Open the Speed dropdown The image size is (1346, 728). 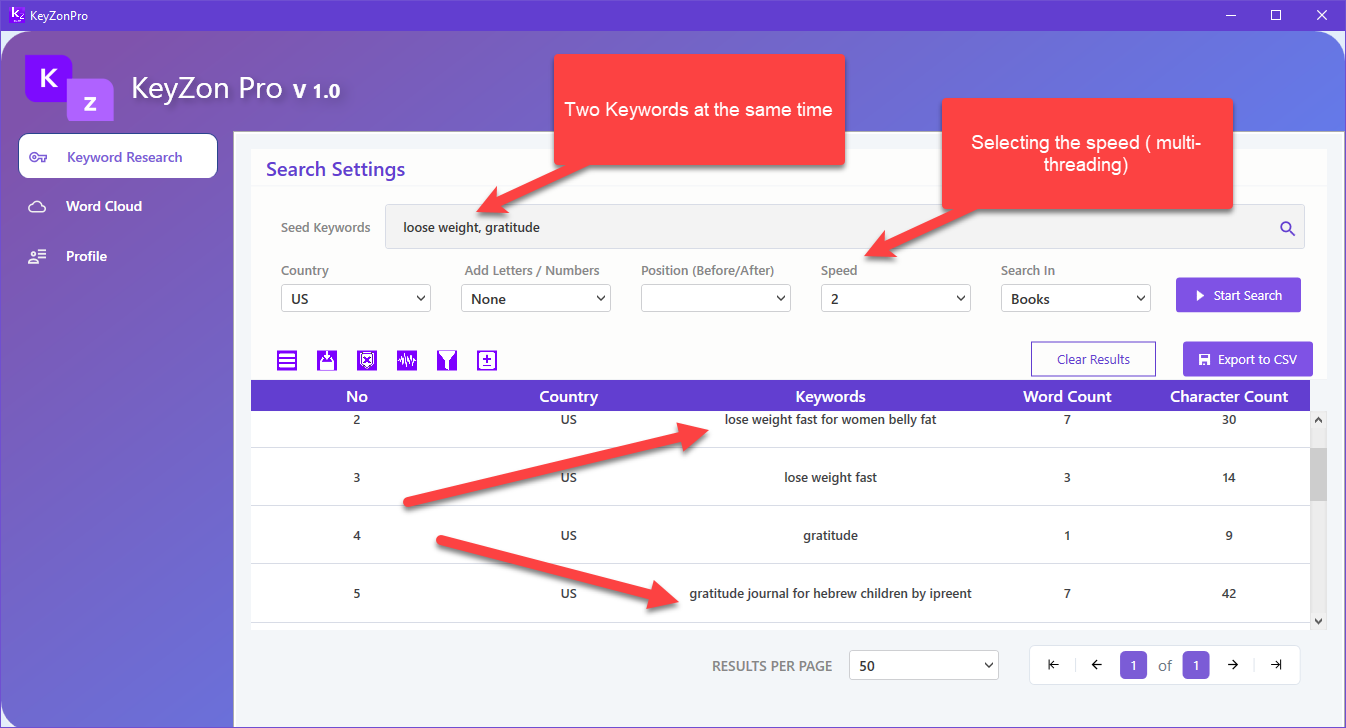[x=895, y=298]
